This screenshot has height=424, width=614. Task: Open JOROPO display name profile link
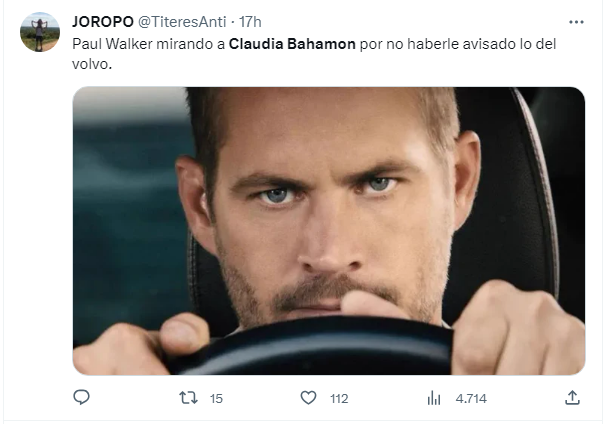(103, 22)
